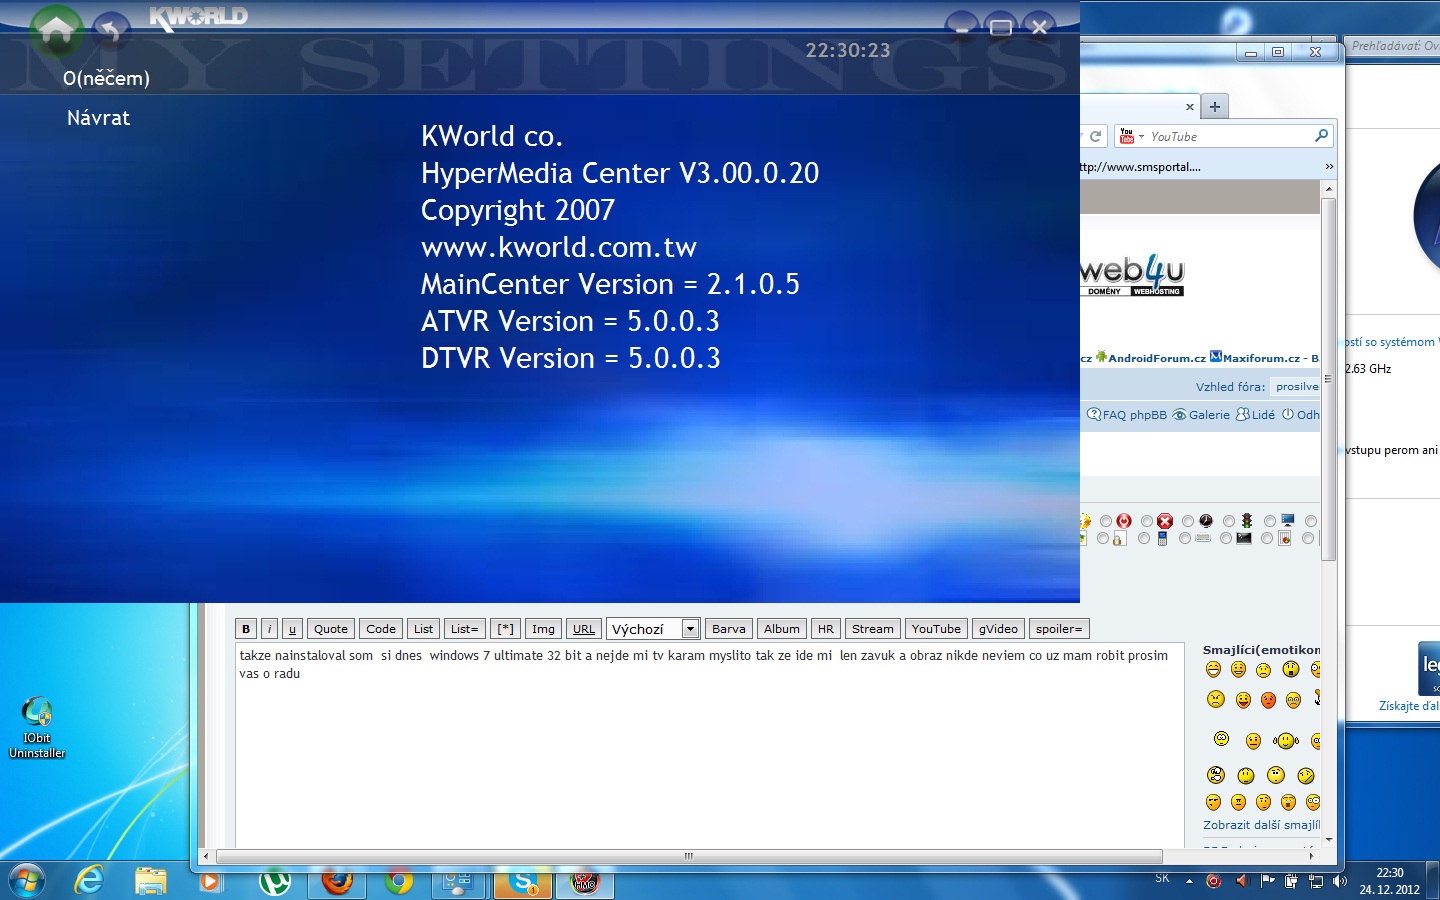Switch to HyperMedia Center in the taskbar
Image resolution: width=1440 pixels, height=900 pixels.
(585, 881)
